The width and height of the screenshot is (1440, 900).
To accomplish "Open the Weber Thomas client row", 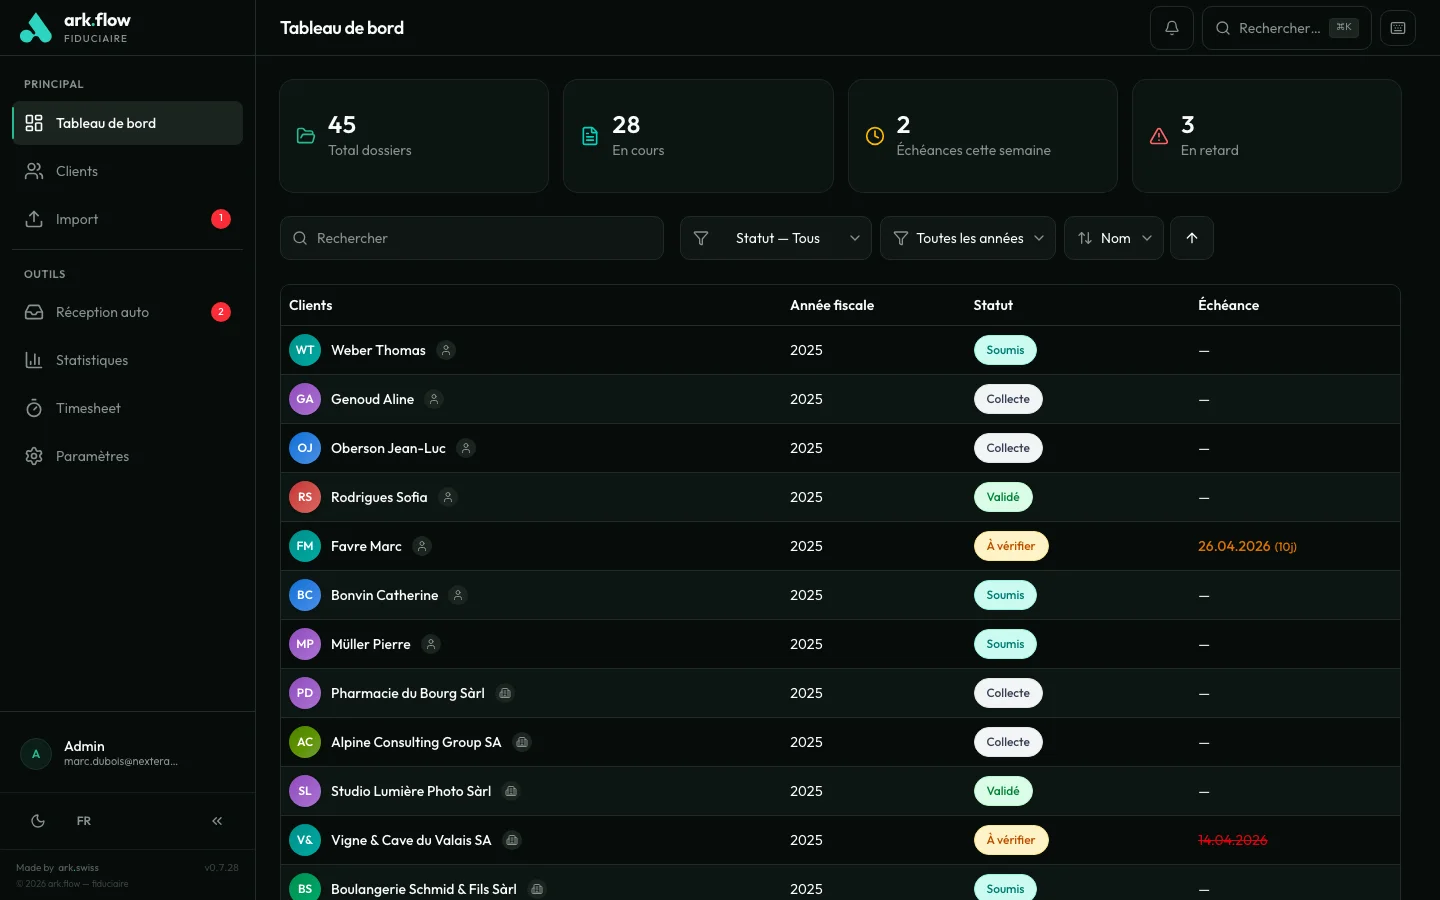I will 378,350.
